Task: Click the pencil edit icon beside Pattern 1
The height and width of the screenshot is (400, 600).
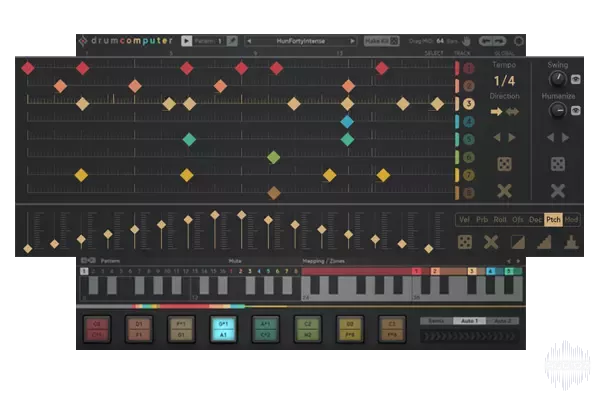Action: pos(232,41)
